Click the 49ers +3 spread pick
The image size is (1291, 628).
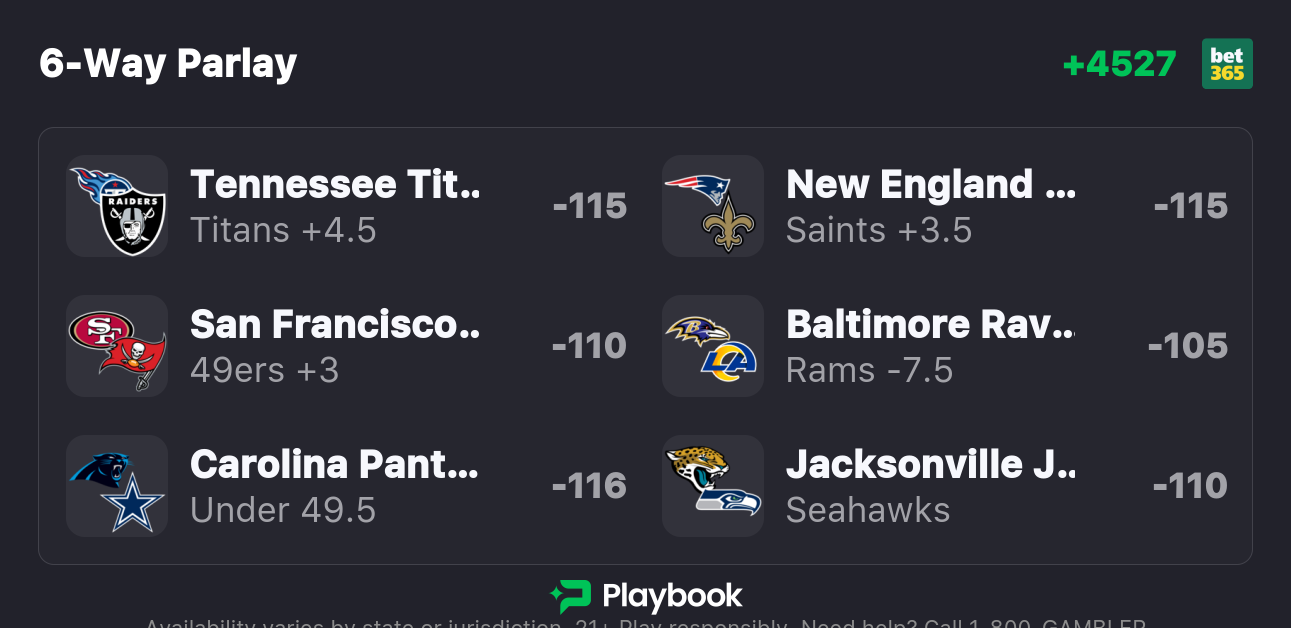click(265, 371)
